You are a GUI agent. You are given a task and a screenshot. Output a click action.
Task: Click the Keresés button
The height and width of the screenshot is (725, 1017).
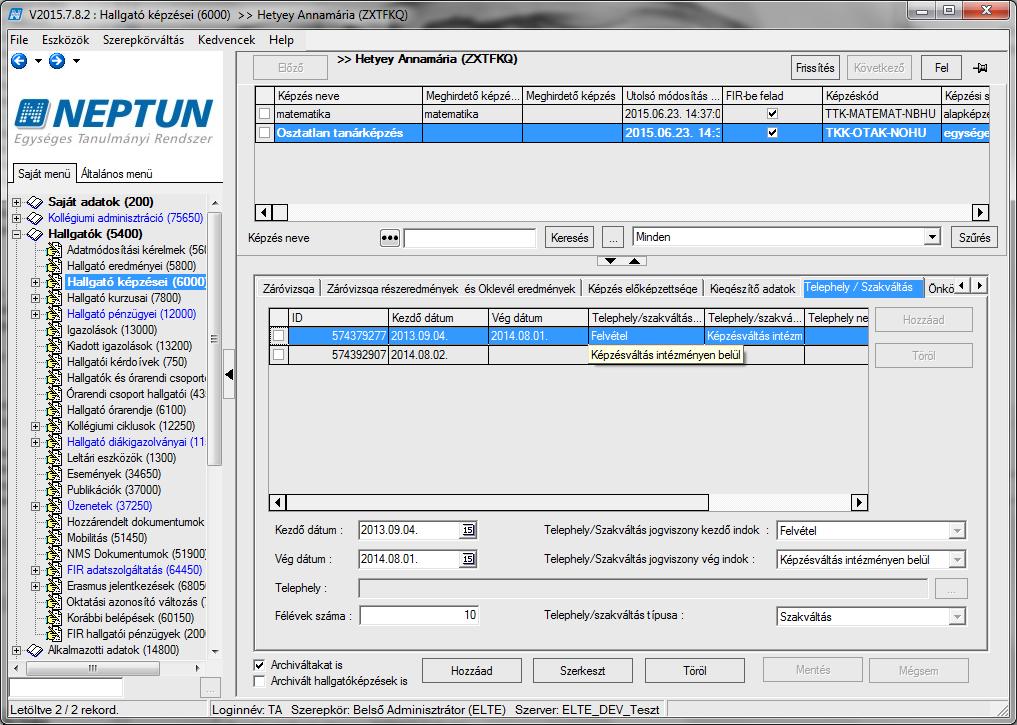click(569, 237)
